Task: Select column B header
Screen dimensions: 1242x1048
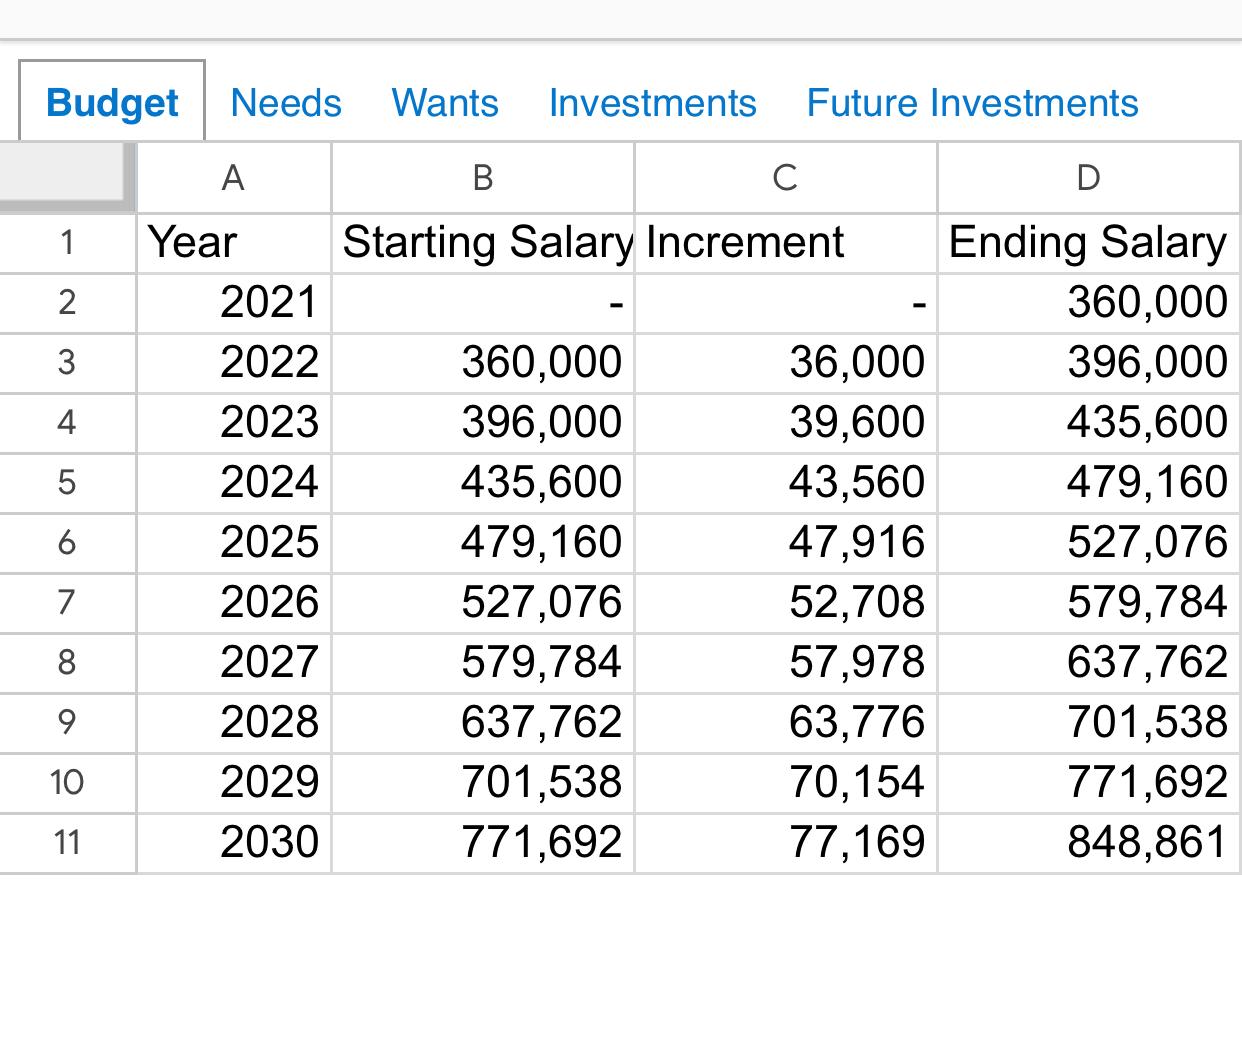Action: pos(483,178)
